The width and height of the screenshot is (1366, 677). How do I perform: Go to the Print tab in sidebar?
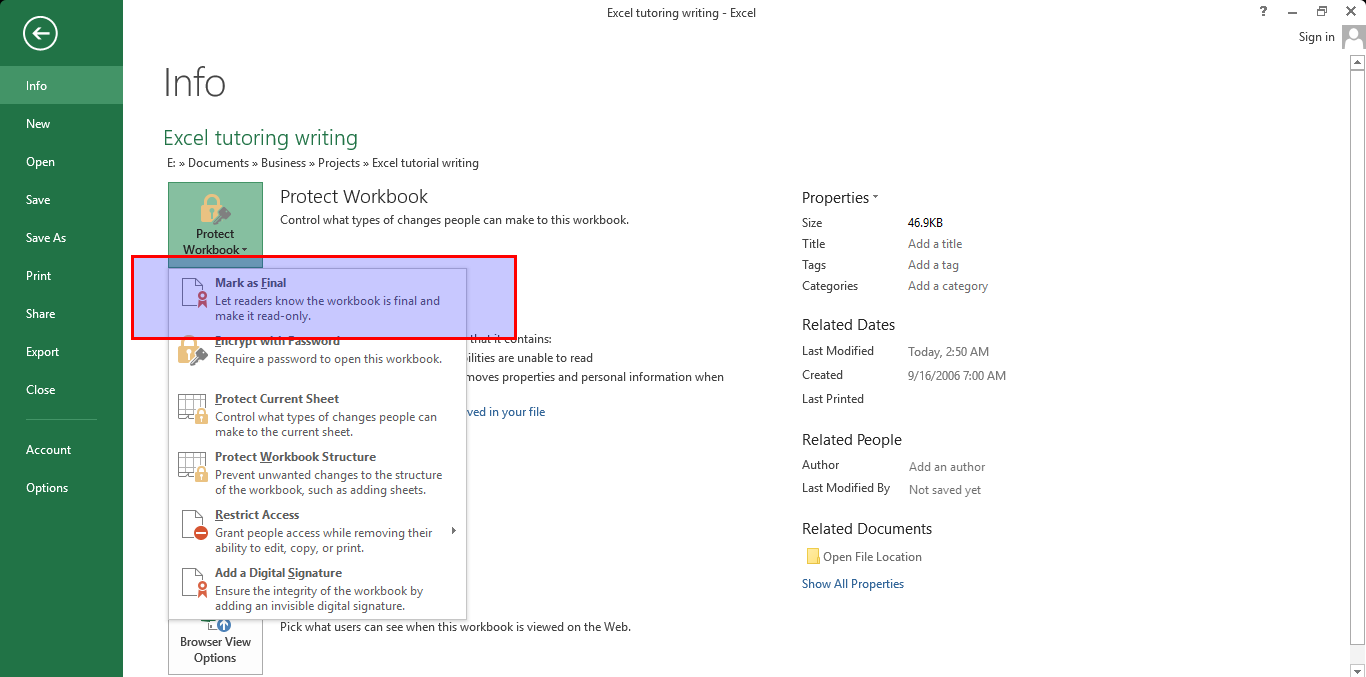click(x=39, y=276)
